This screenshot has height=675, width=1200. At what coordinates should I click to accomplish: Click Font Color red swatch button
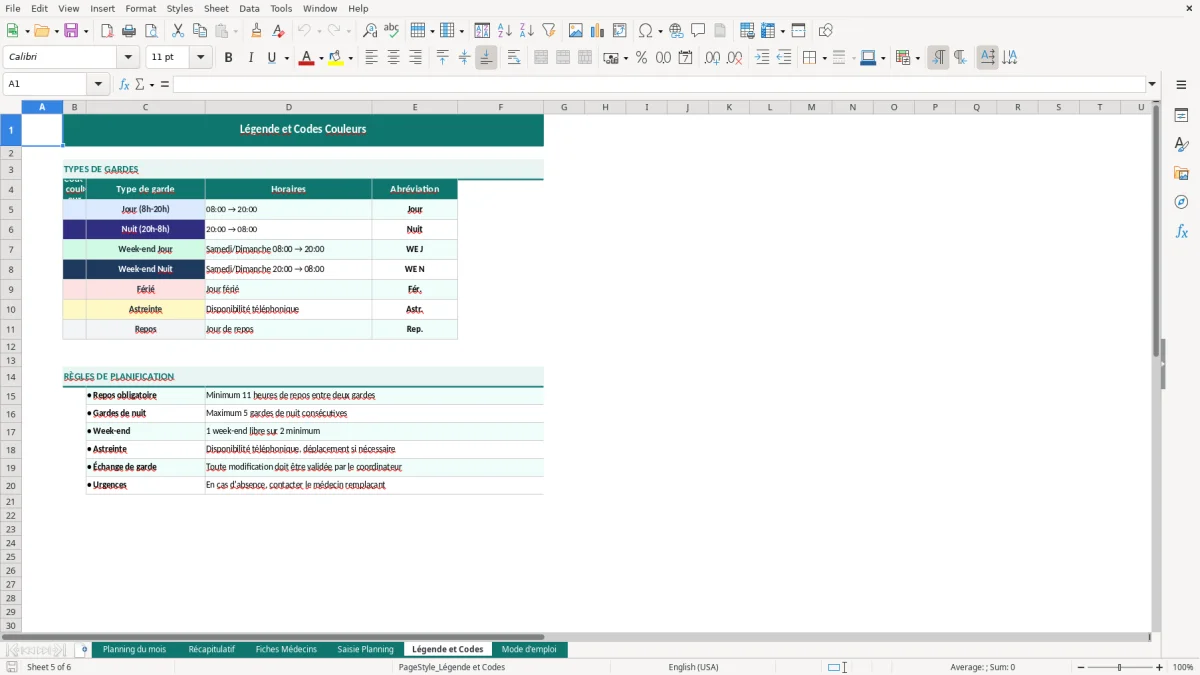click(x=306, y=58)
